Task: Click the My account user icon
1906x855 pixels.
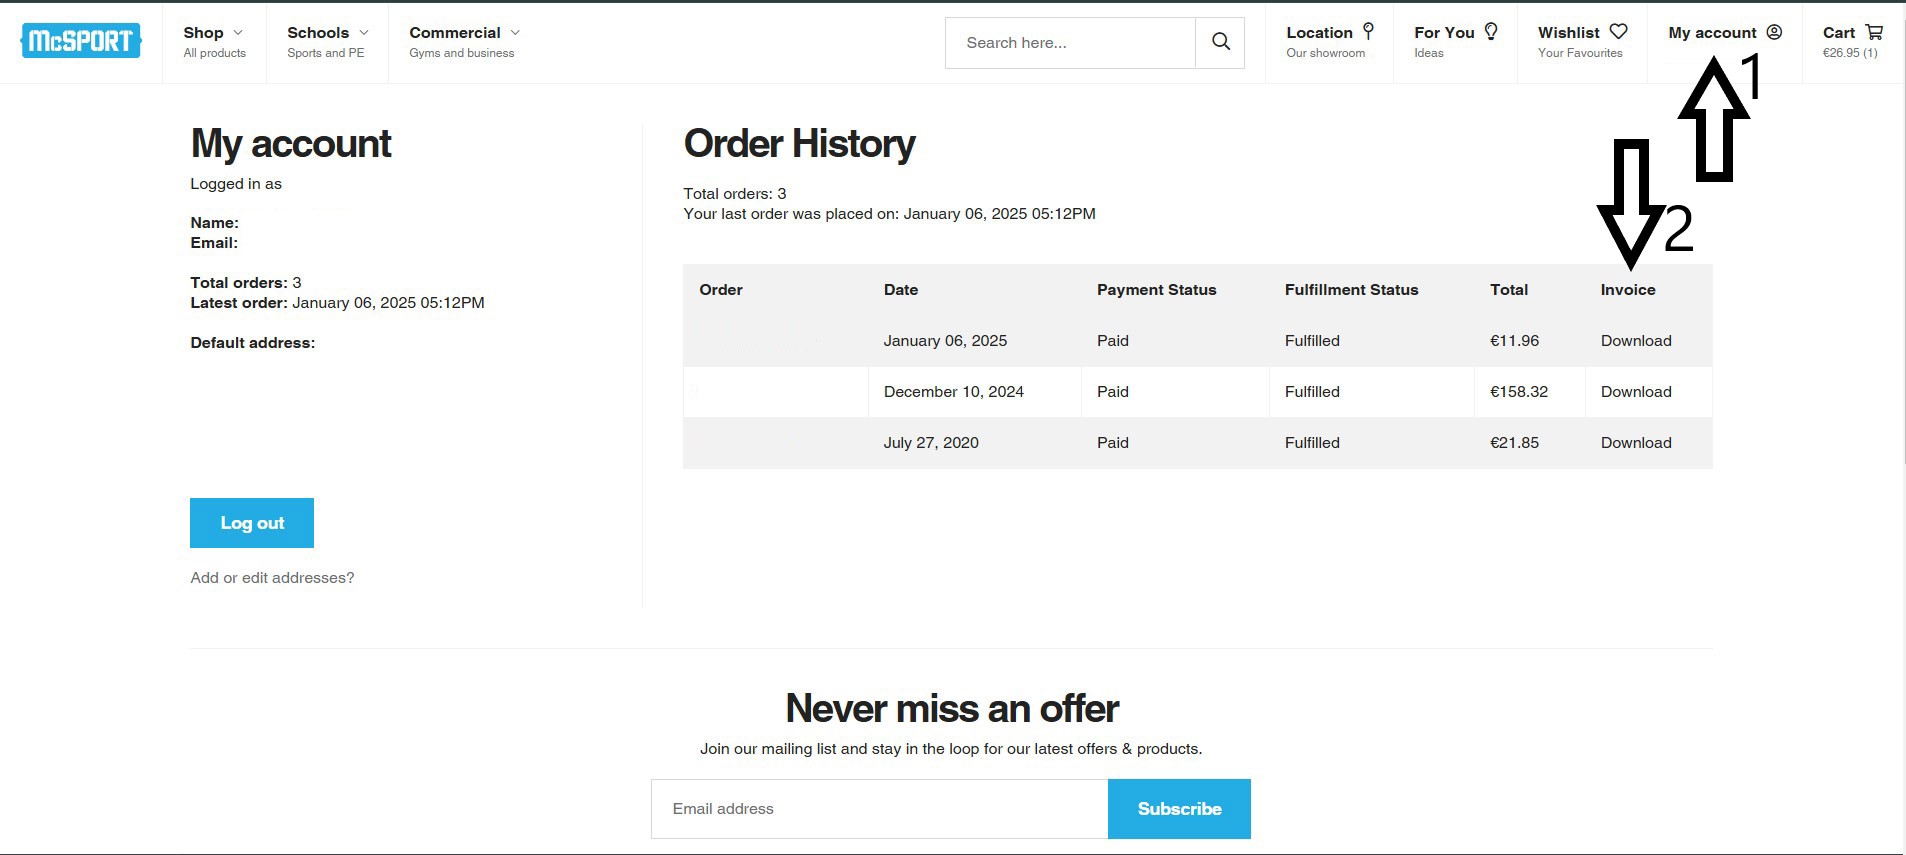Action: 1774,32
